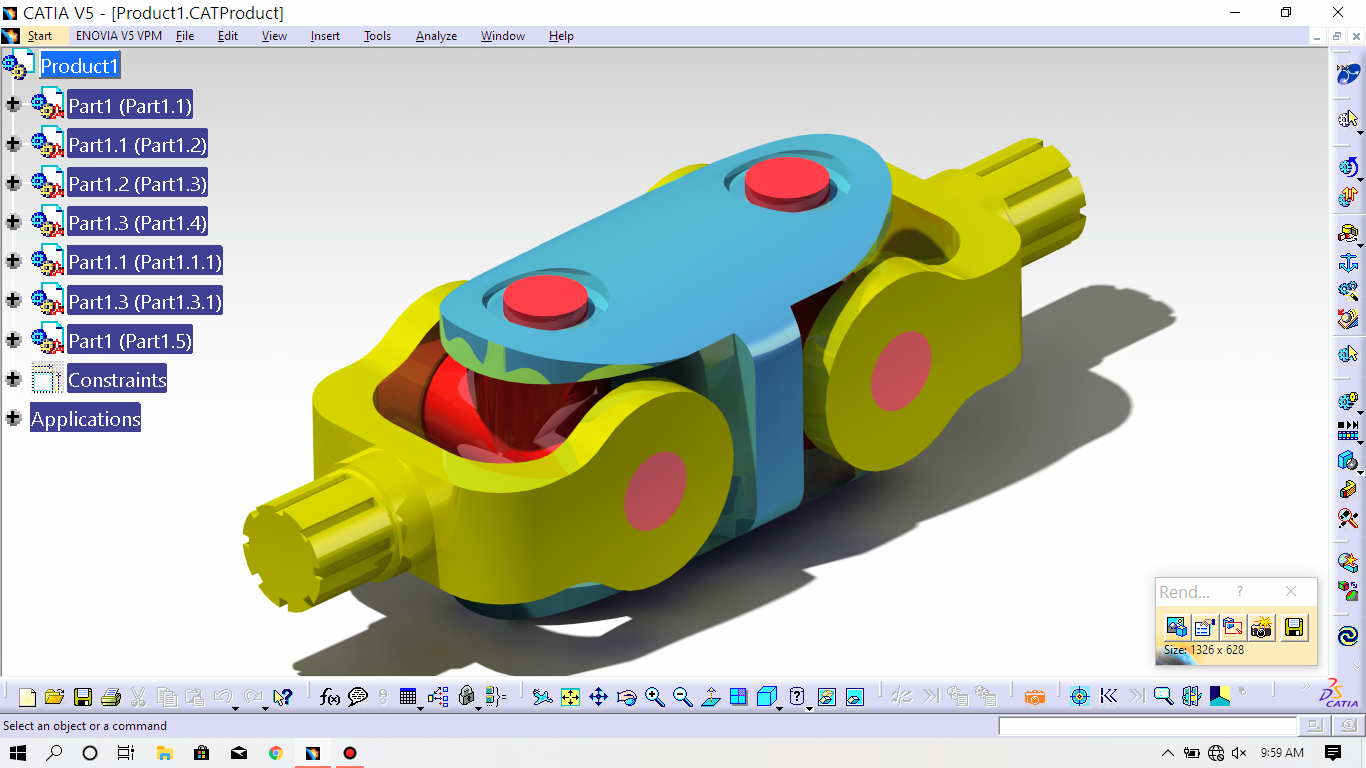Viewport: 1366px width, 768px height.
Task: Click the Fit All In icon
Action: coord(570,697)
